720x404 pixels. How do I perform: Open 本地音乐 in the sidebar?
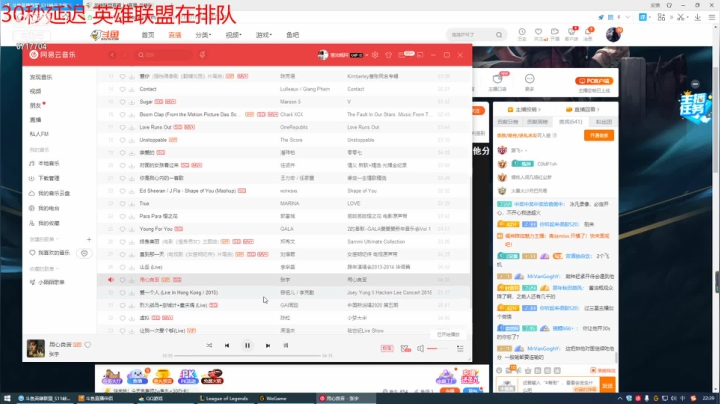(49, 163)
